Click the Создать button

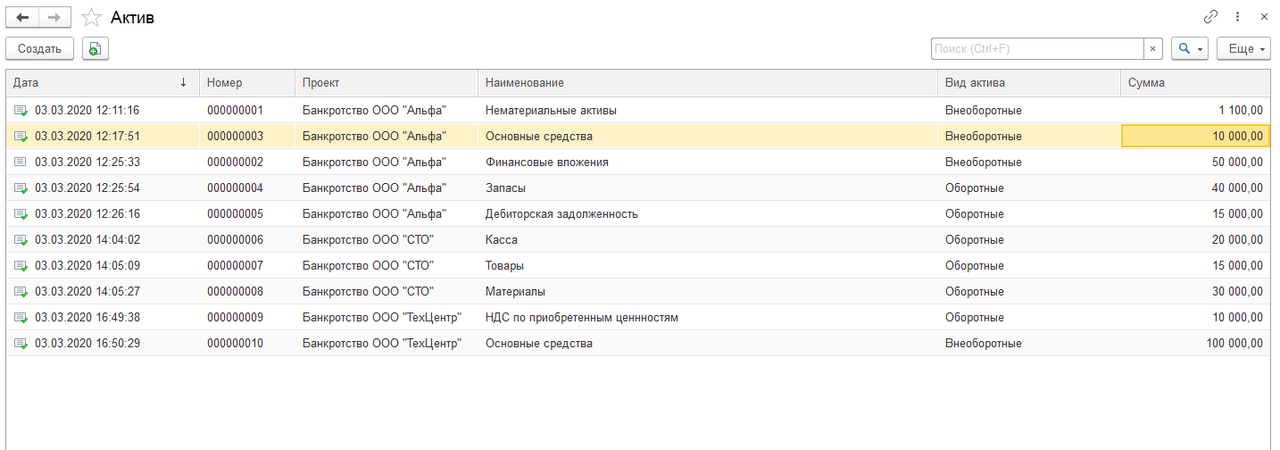(x=40, y=48)
